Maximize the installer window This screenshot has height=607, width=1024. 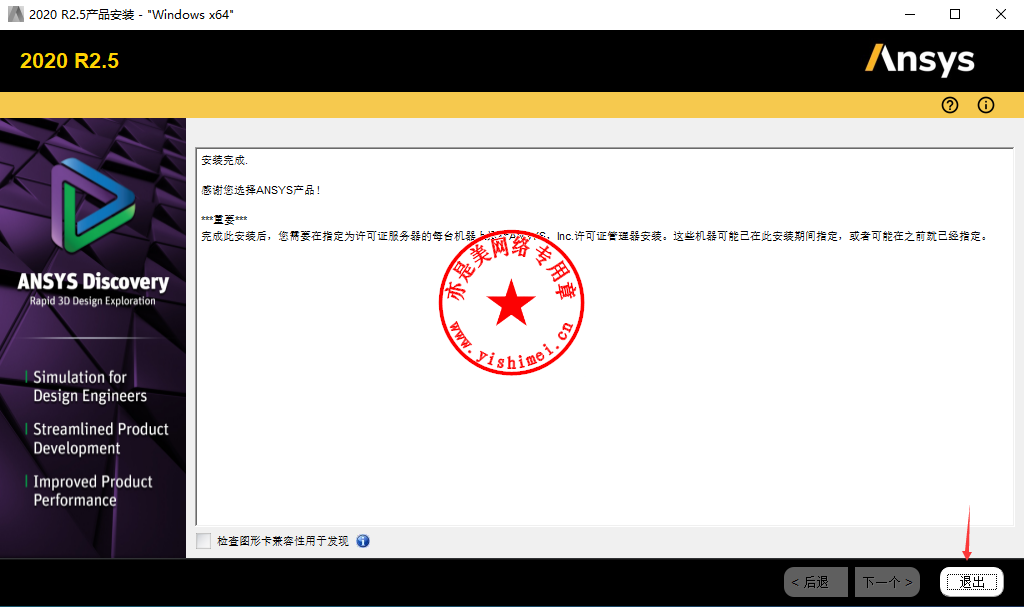click(x=955, y=14)
